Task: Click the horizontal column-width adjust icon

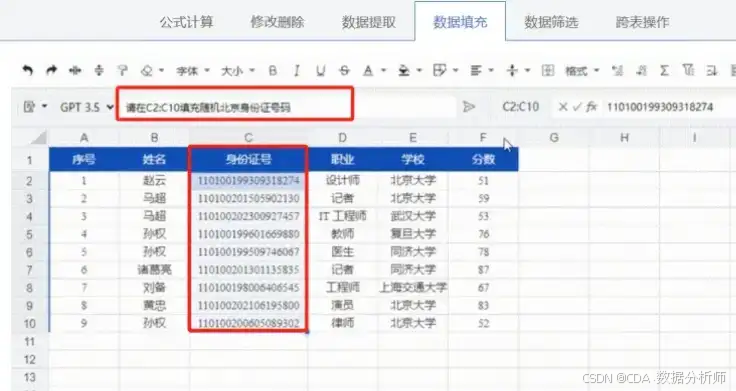Action: point(75,71)
